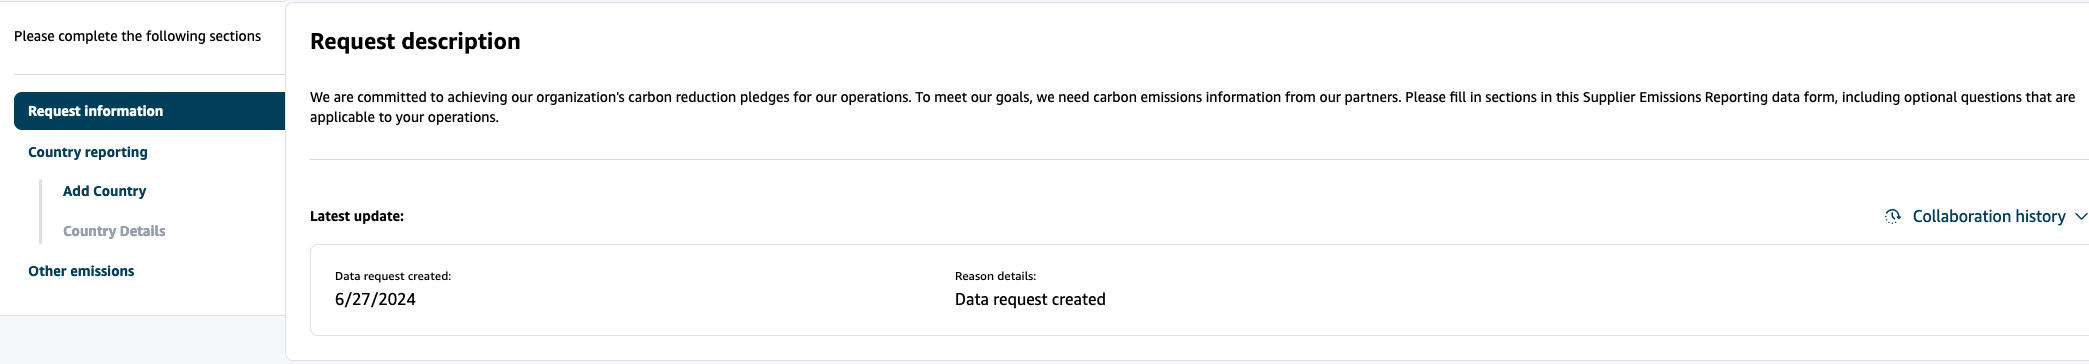Click the Latest update label
Viewport: 2089px width, 364px height.
point(357,216)
